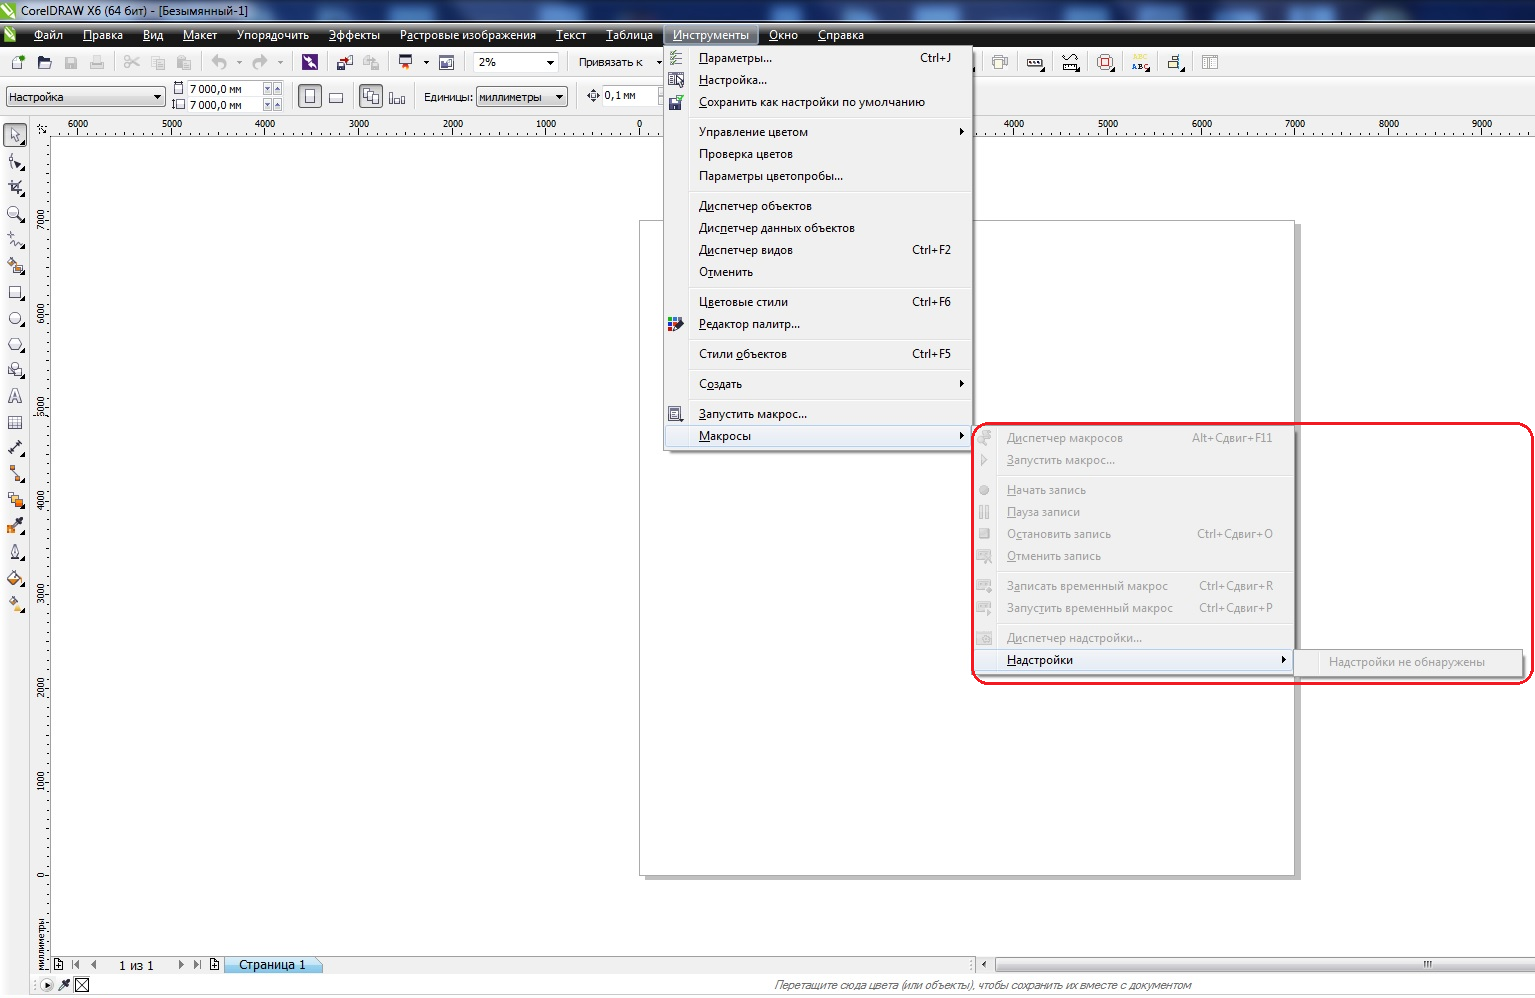Choose Редактор палитр... entry
The width and height of the screenshot is (1535, 998).
(818, 324)
